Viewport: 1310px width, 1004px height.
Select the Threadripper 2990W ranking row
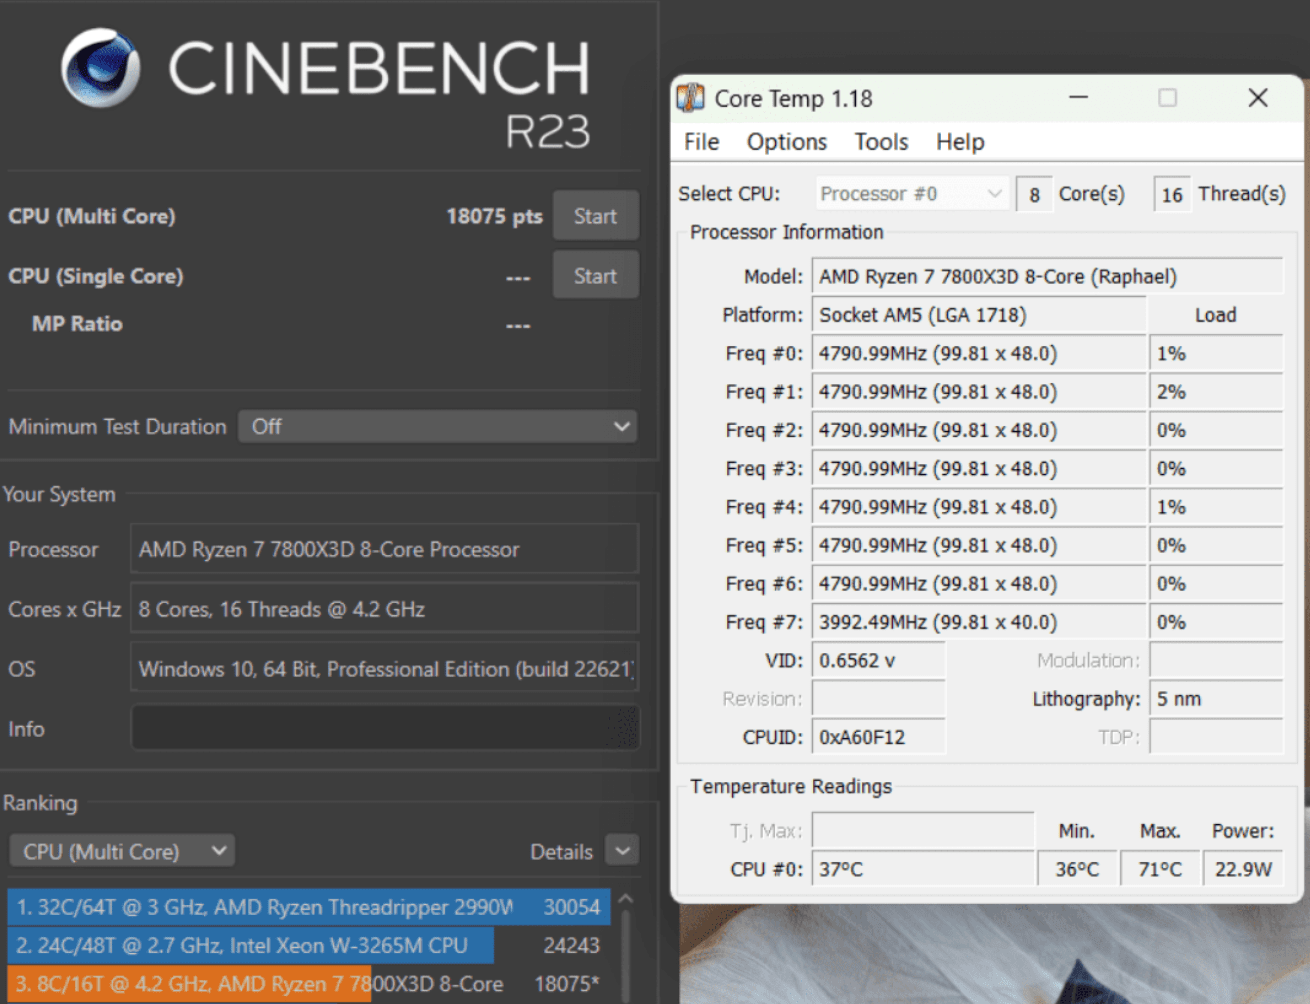[x=308, y=907]
